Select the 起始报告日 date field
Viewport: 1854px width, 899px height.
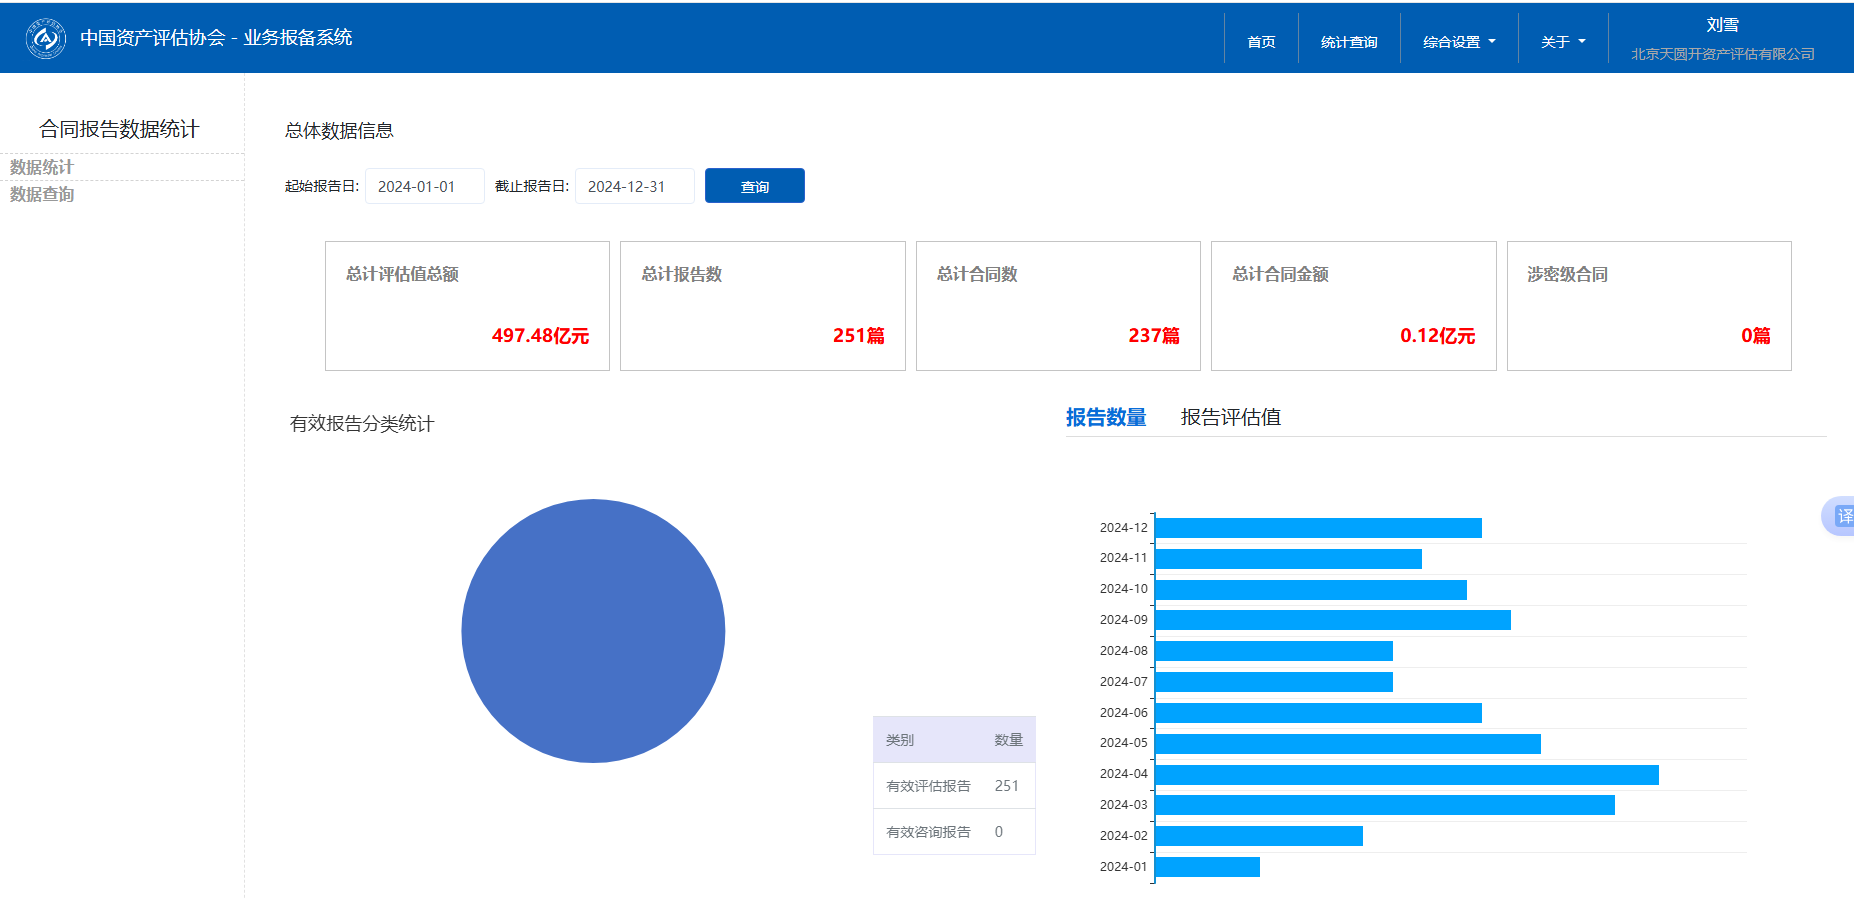[x=424, y=186]
